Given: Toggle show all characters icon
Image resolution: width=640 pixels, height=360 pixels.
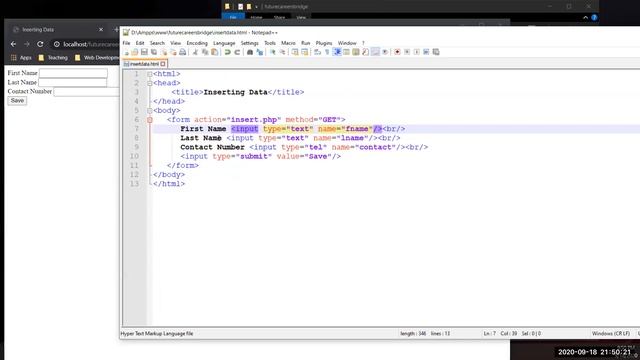Looking at the screenshot, I should tap(327, 52).
